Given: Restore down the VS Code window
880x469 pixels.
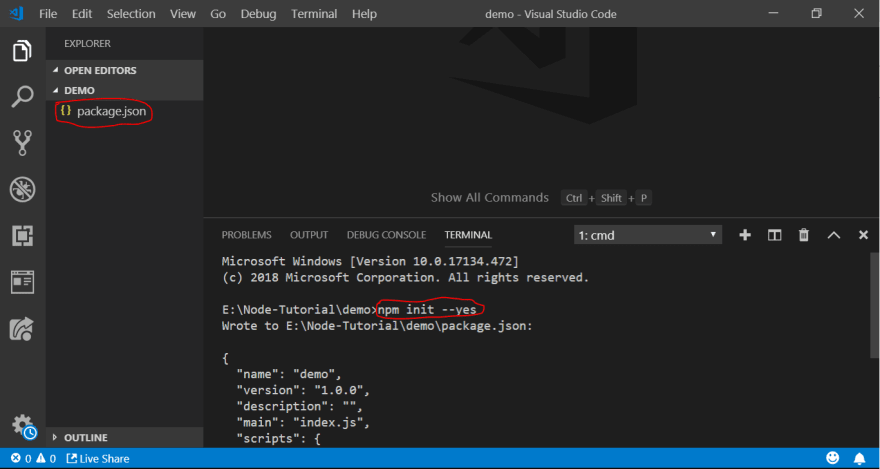Looking at the screenshot, I should 817,13.
